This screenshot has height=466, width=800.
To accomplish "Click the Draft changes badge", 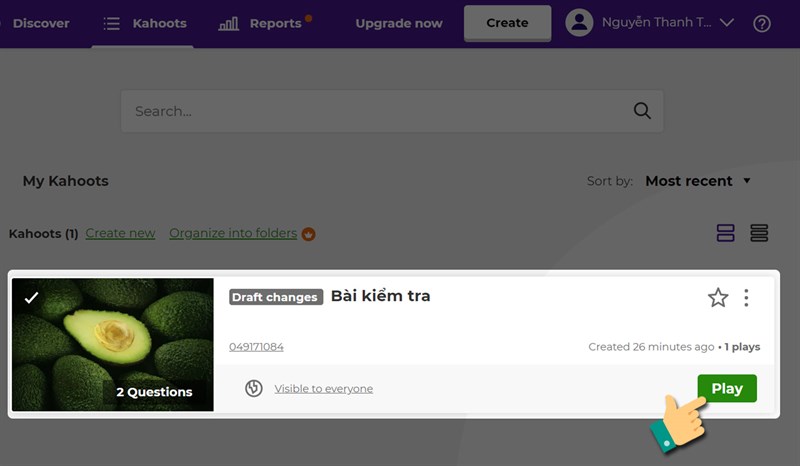I will 276,297.
